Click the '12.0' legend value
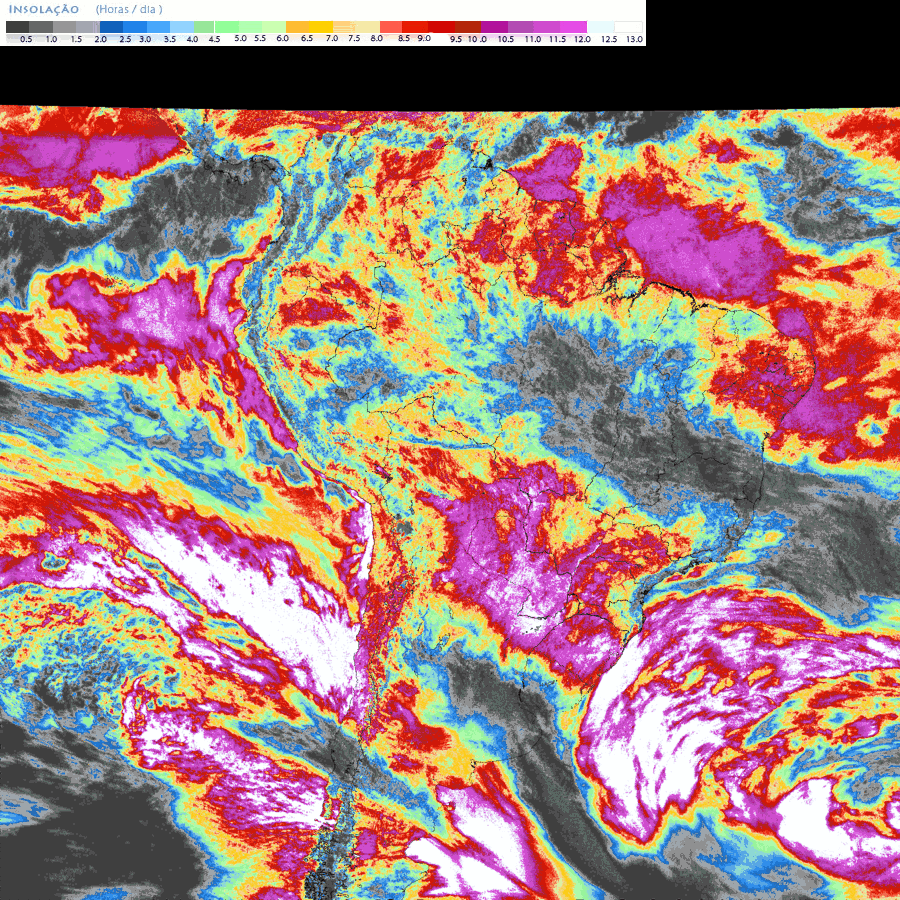This screenshot has height=900, width=900. (583, 39)
